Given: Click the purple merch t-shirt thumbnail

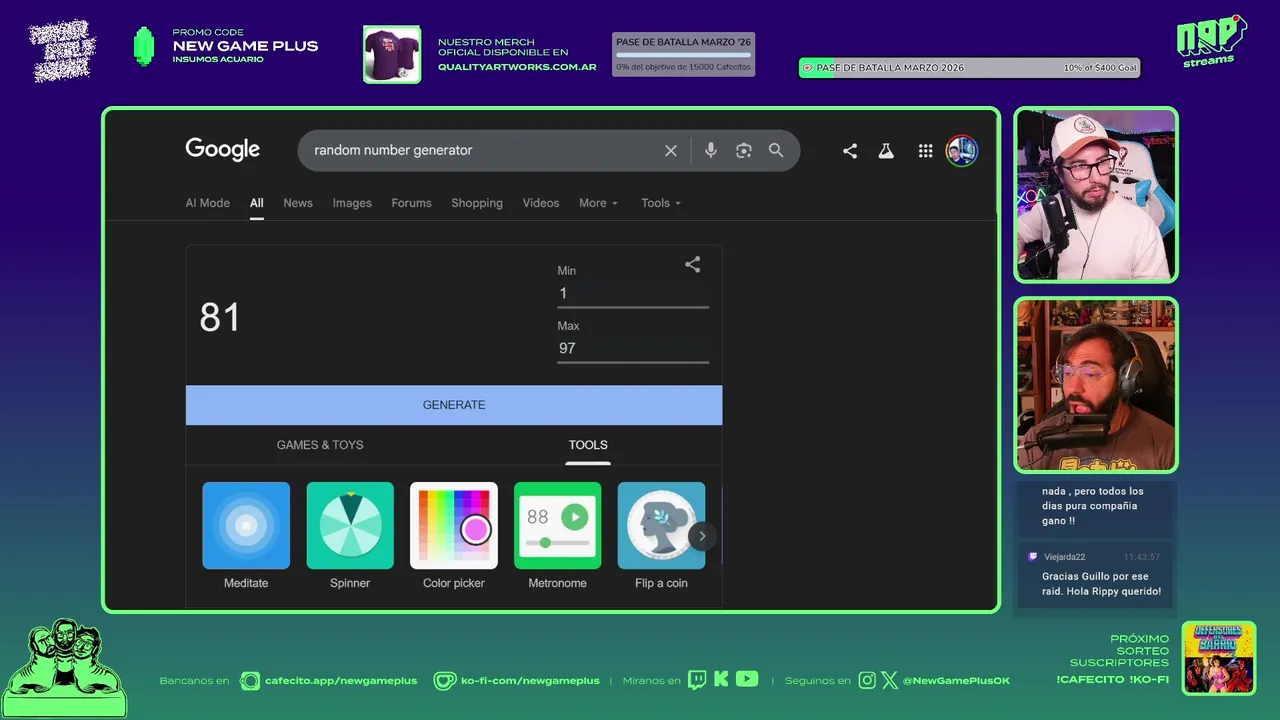Looking at the screenshot, I should click(x=392, y=54).
